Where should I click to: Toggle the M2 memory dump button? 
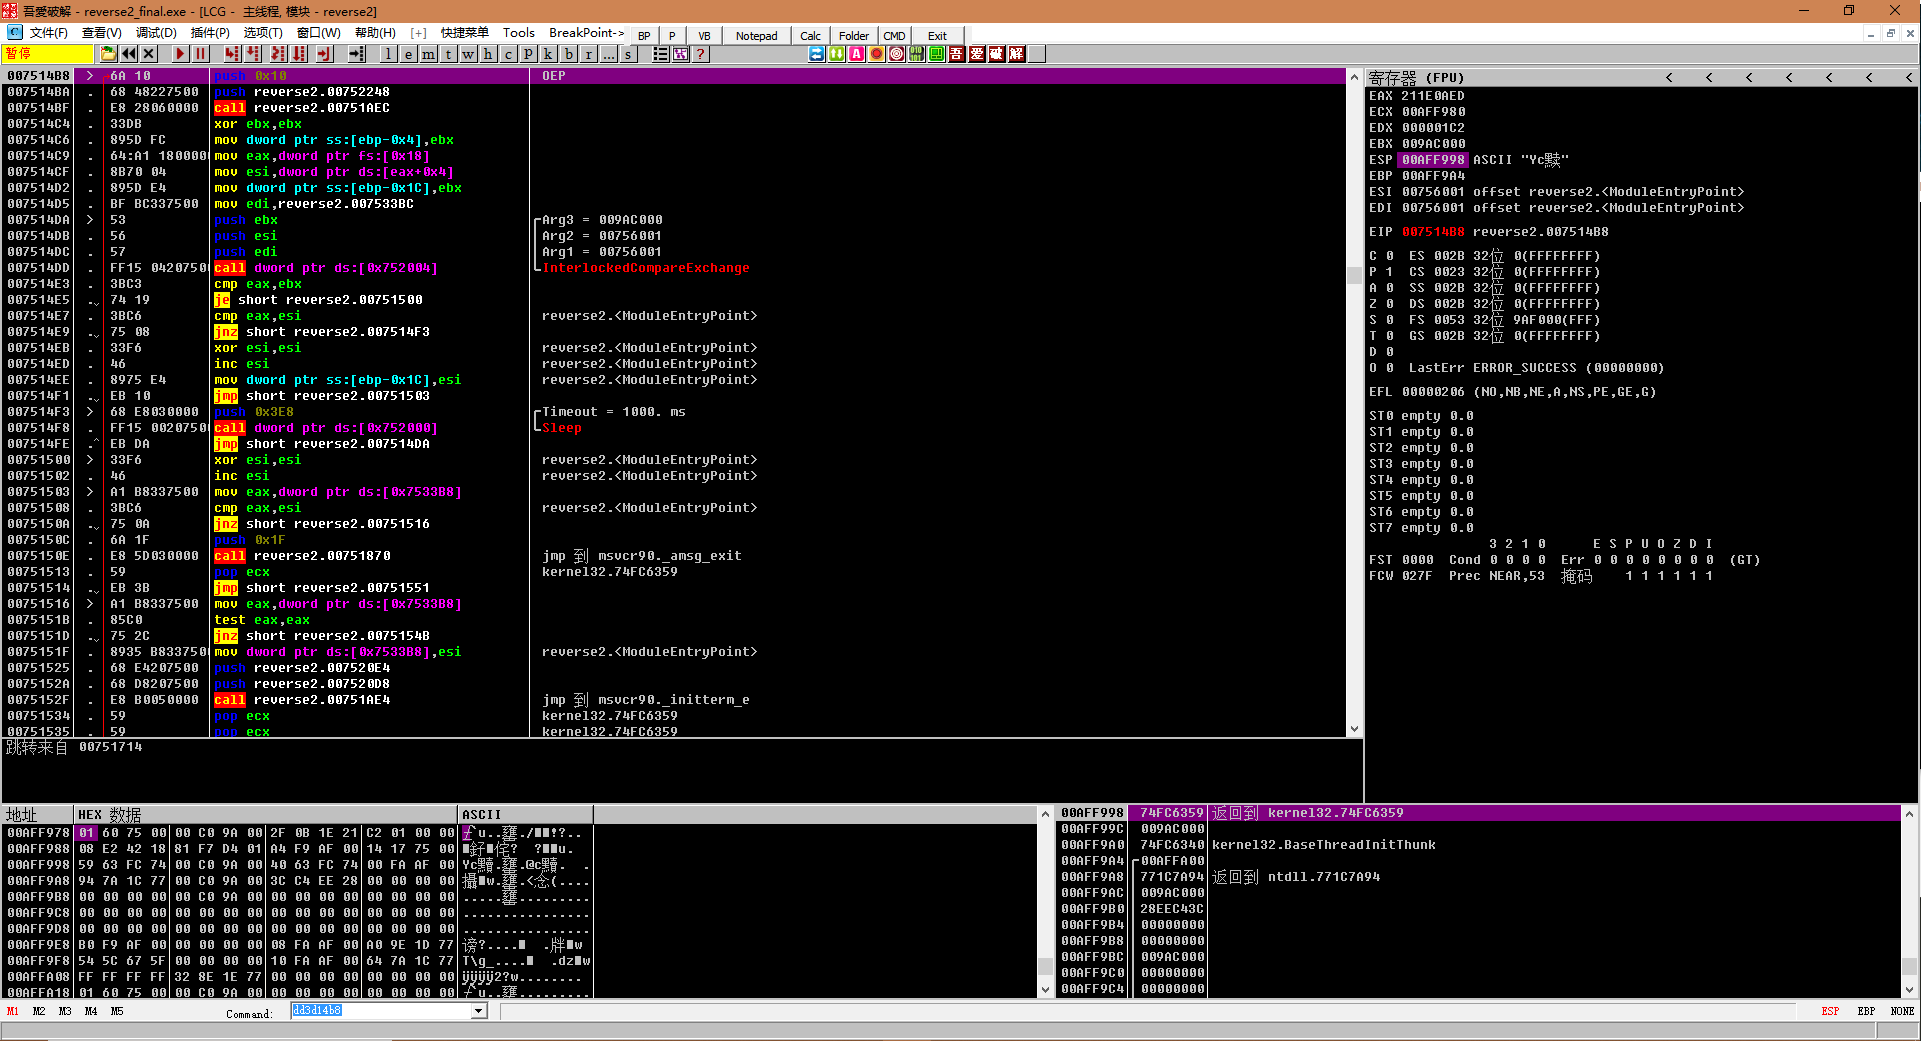tap(39, 1011)
